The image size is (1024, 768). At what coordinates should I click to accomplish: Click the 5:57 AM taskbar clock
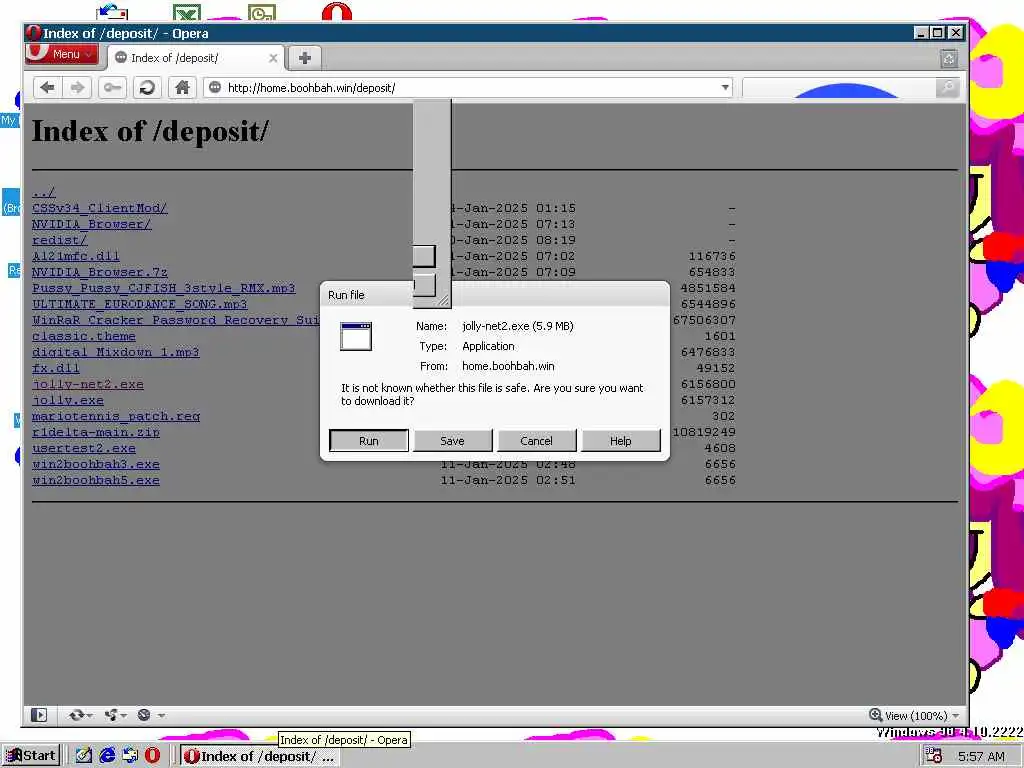click(x=981, y=756)
